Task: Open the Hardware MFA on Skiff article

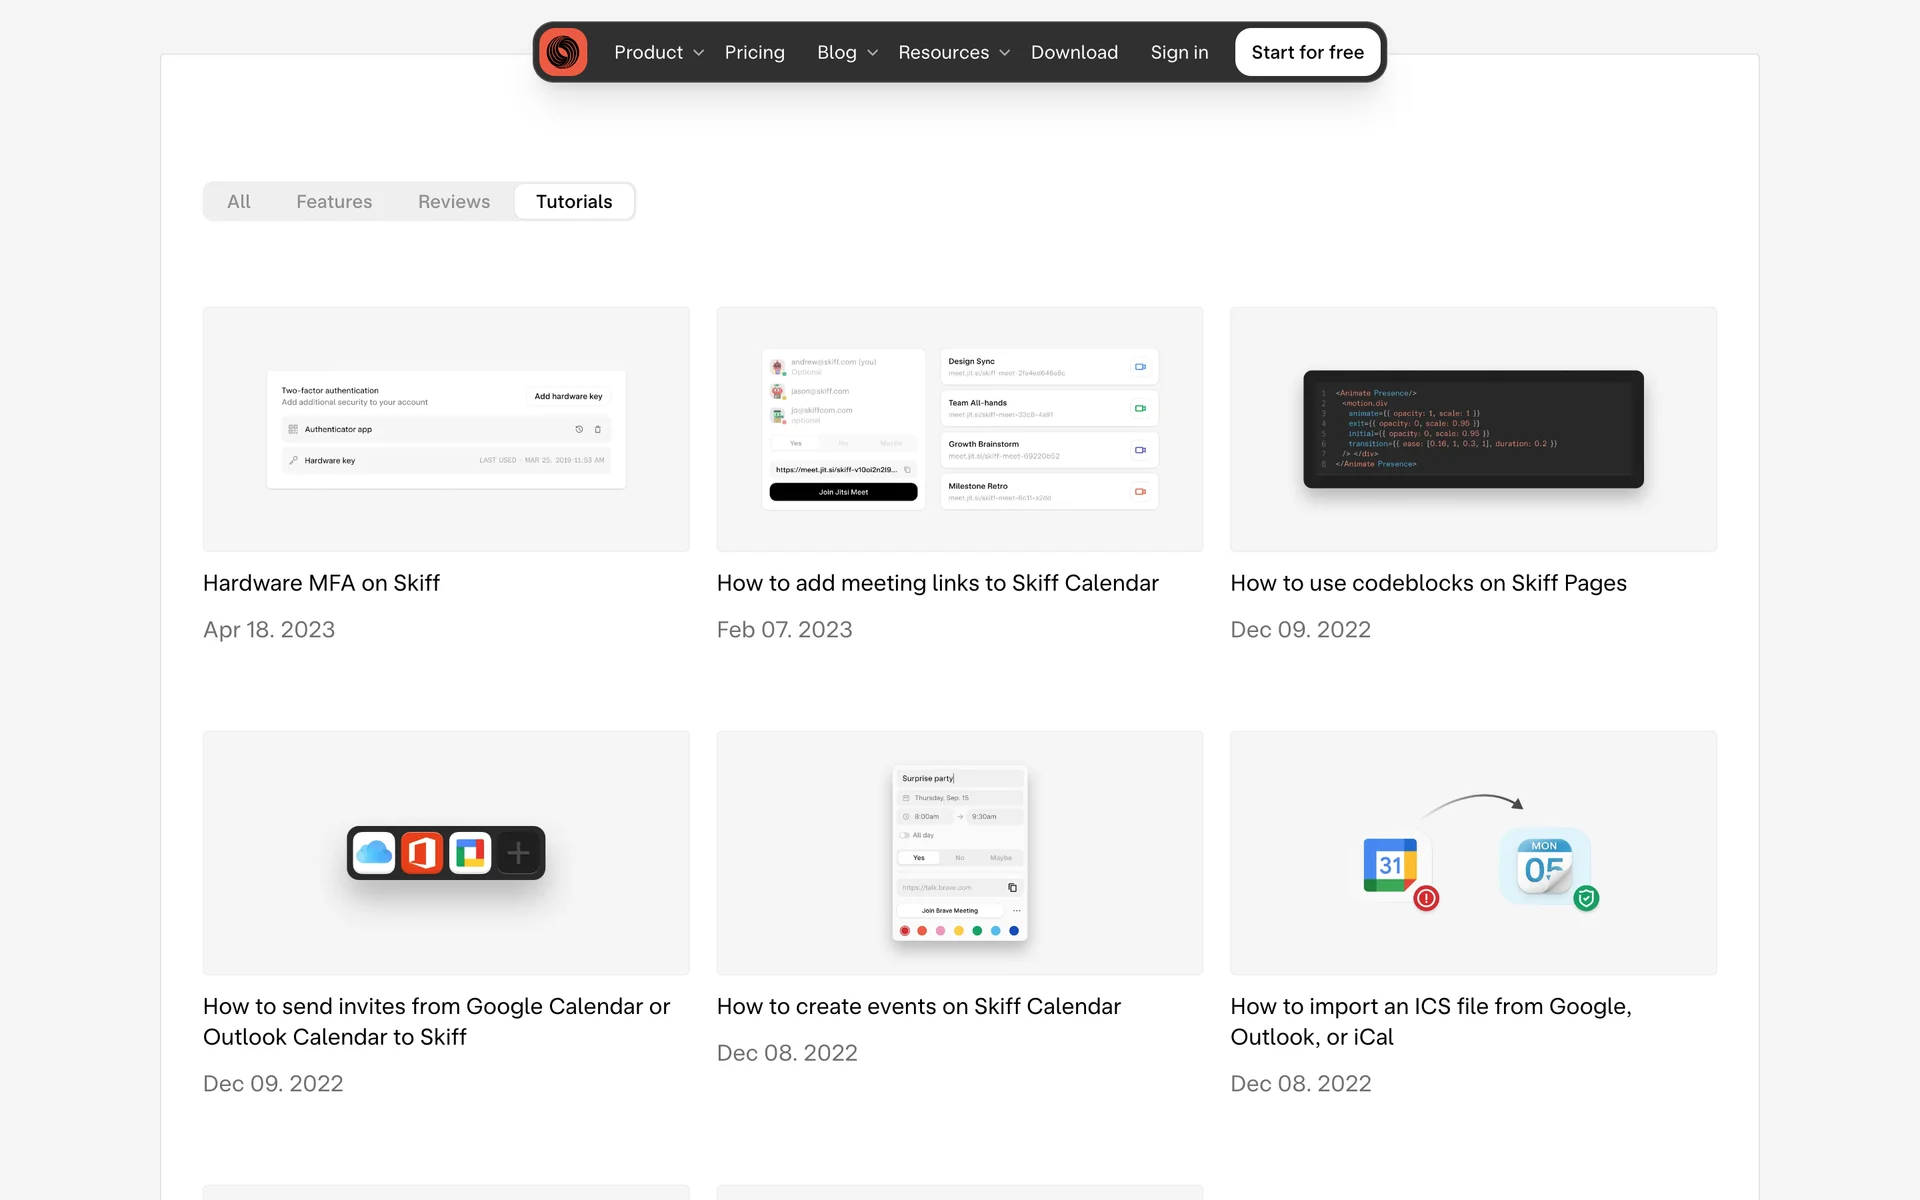Action: (x=321, y=583)
